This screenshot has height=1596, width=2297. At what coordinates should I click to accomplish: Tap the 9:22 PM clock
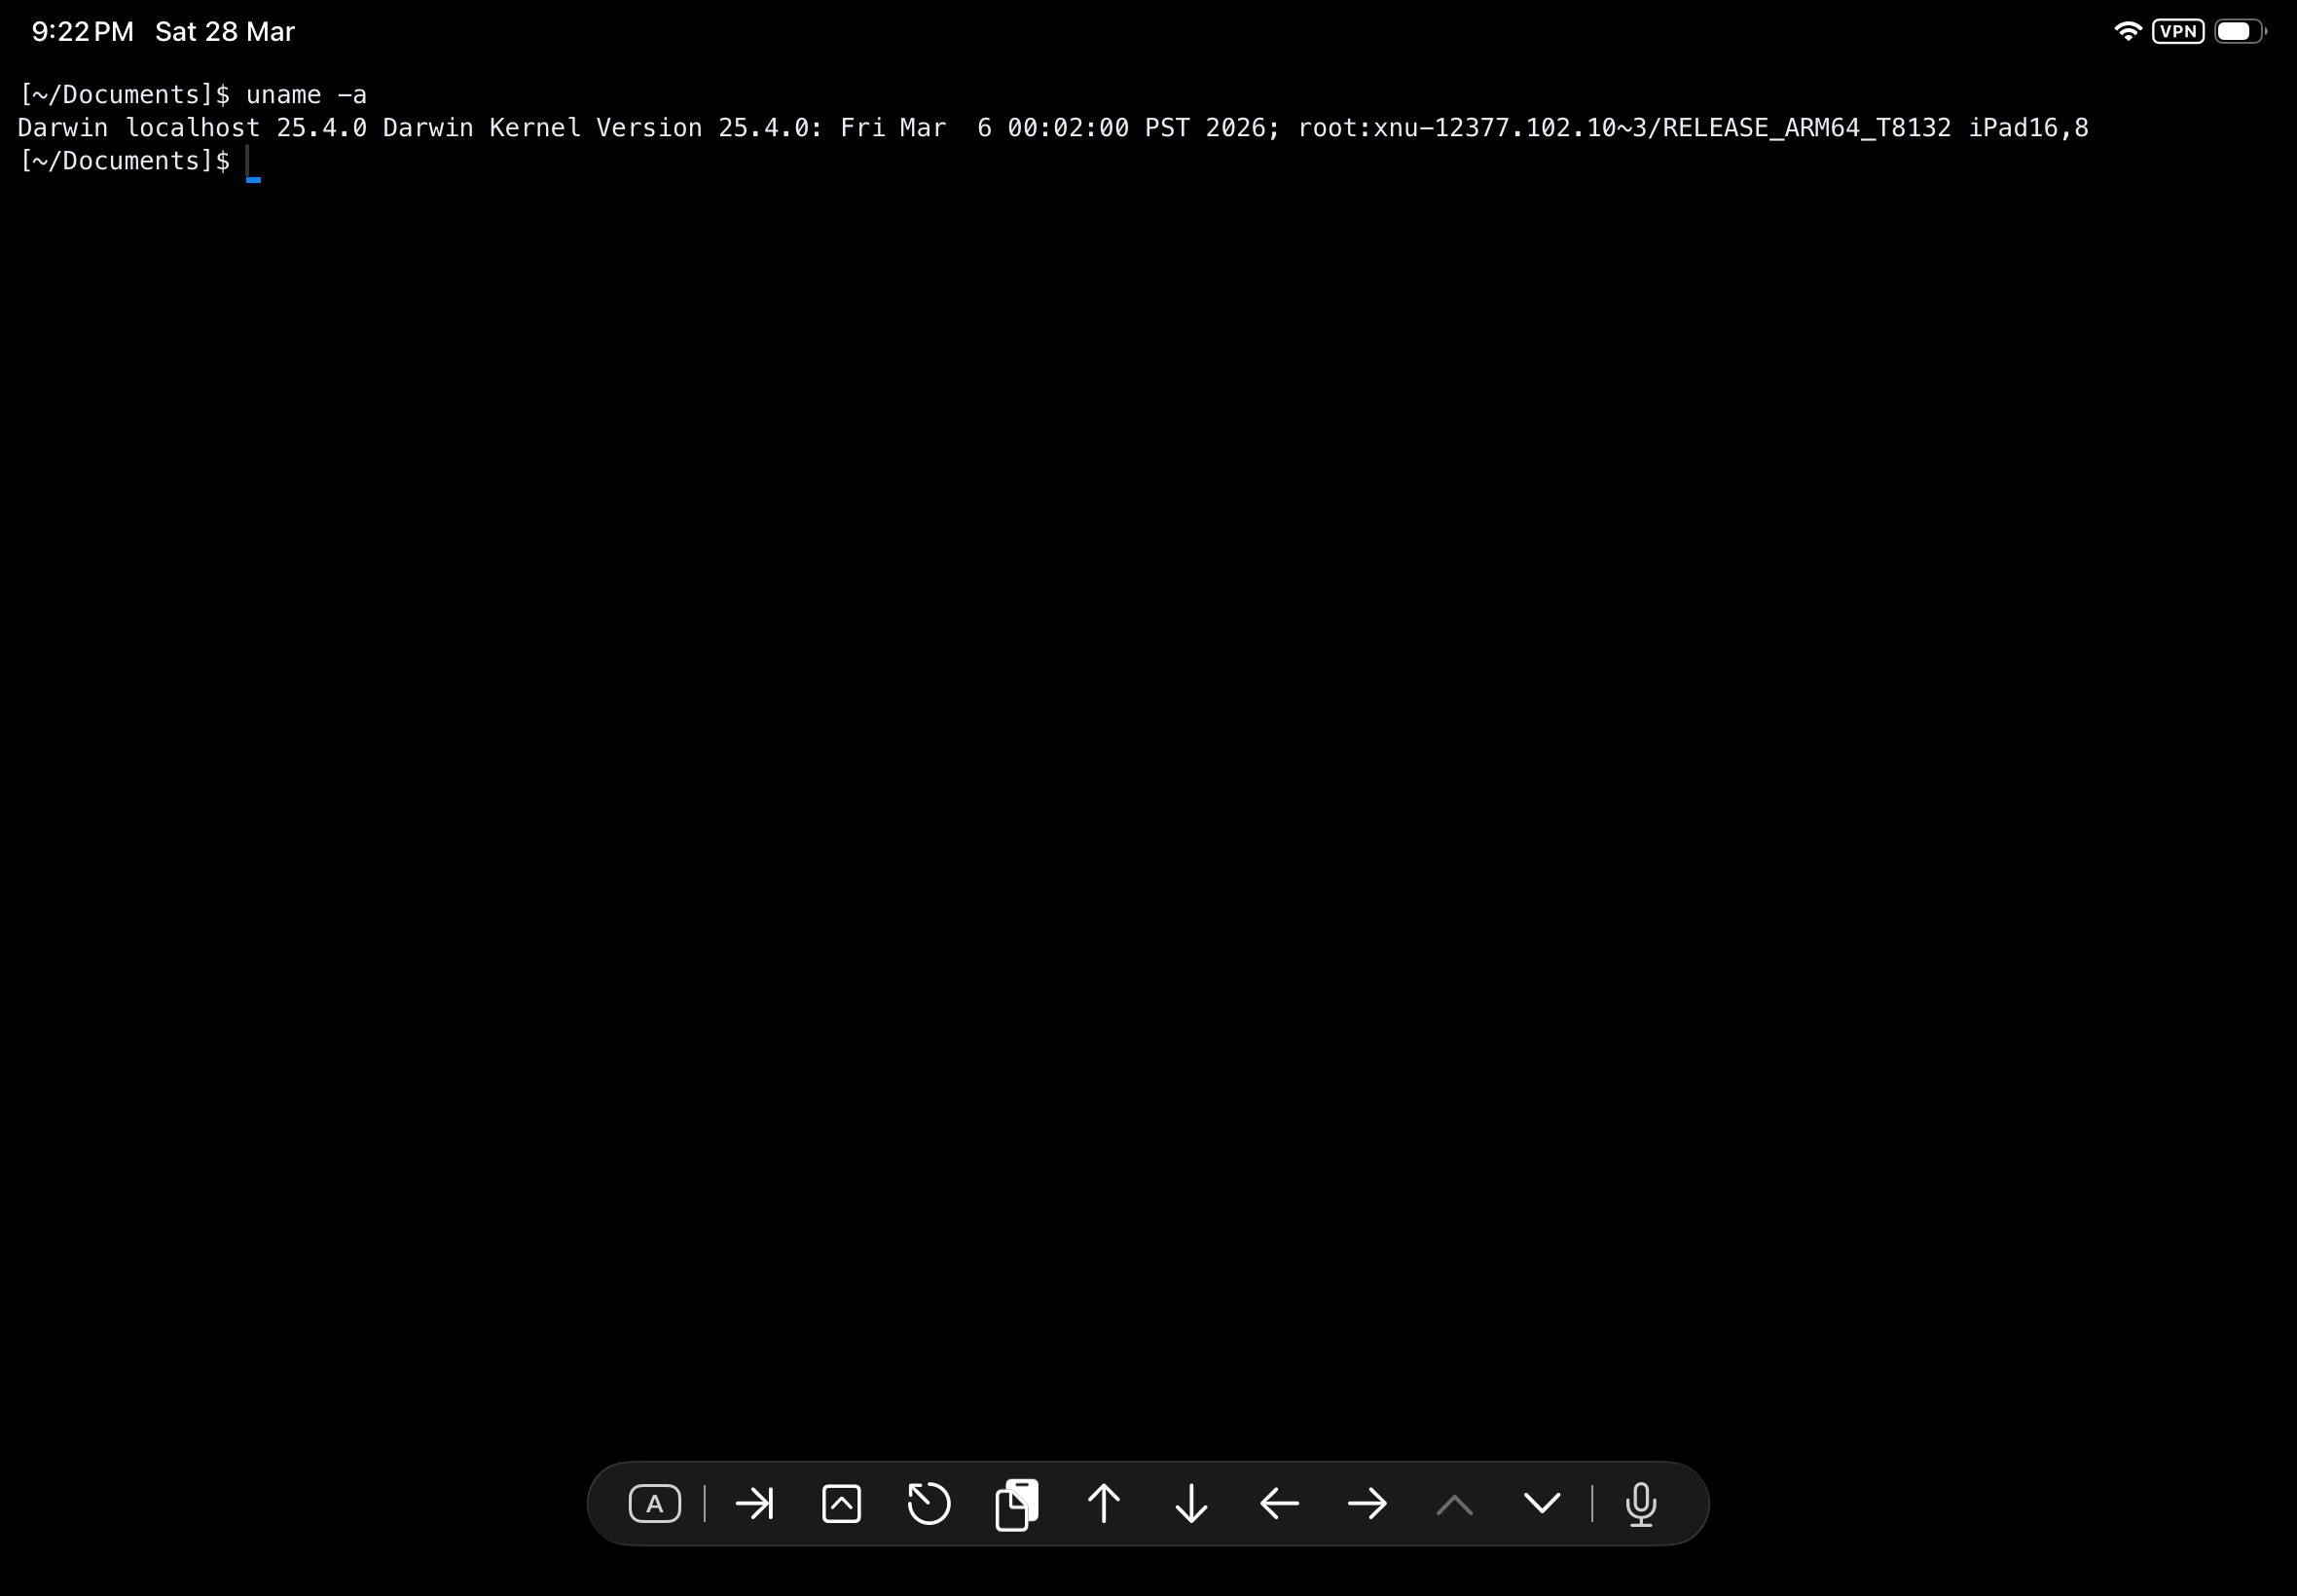(82, 32)
